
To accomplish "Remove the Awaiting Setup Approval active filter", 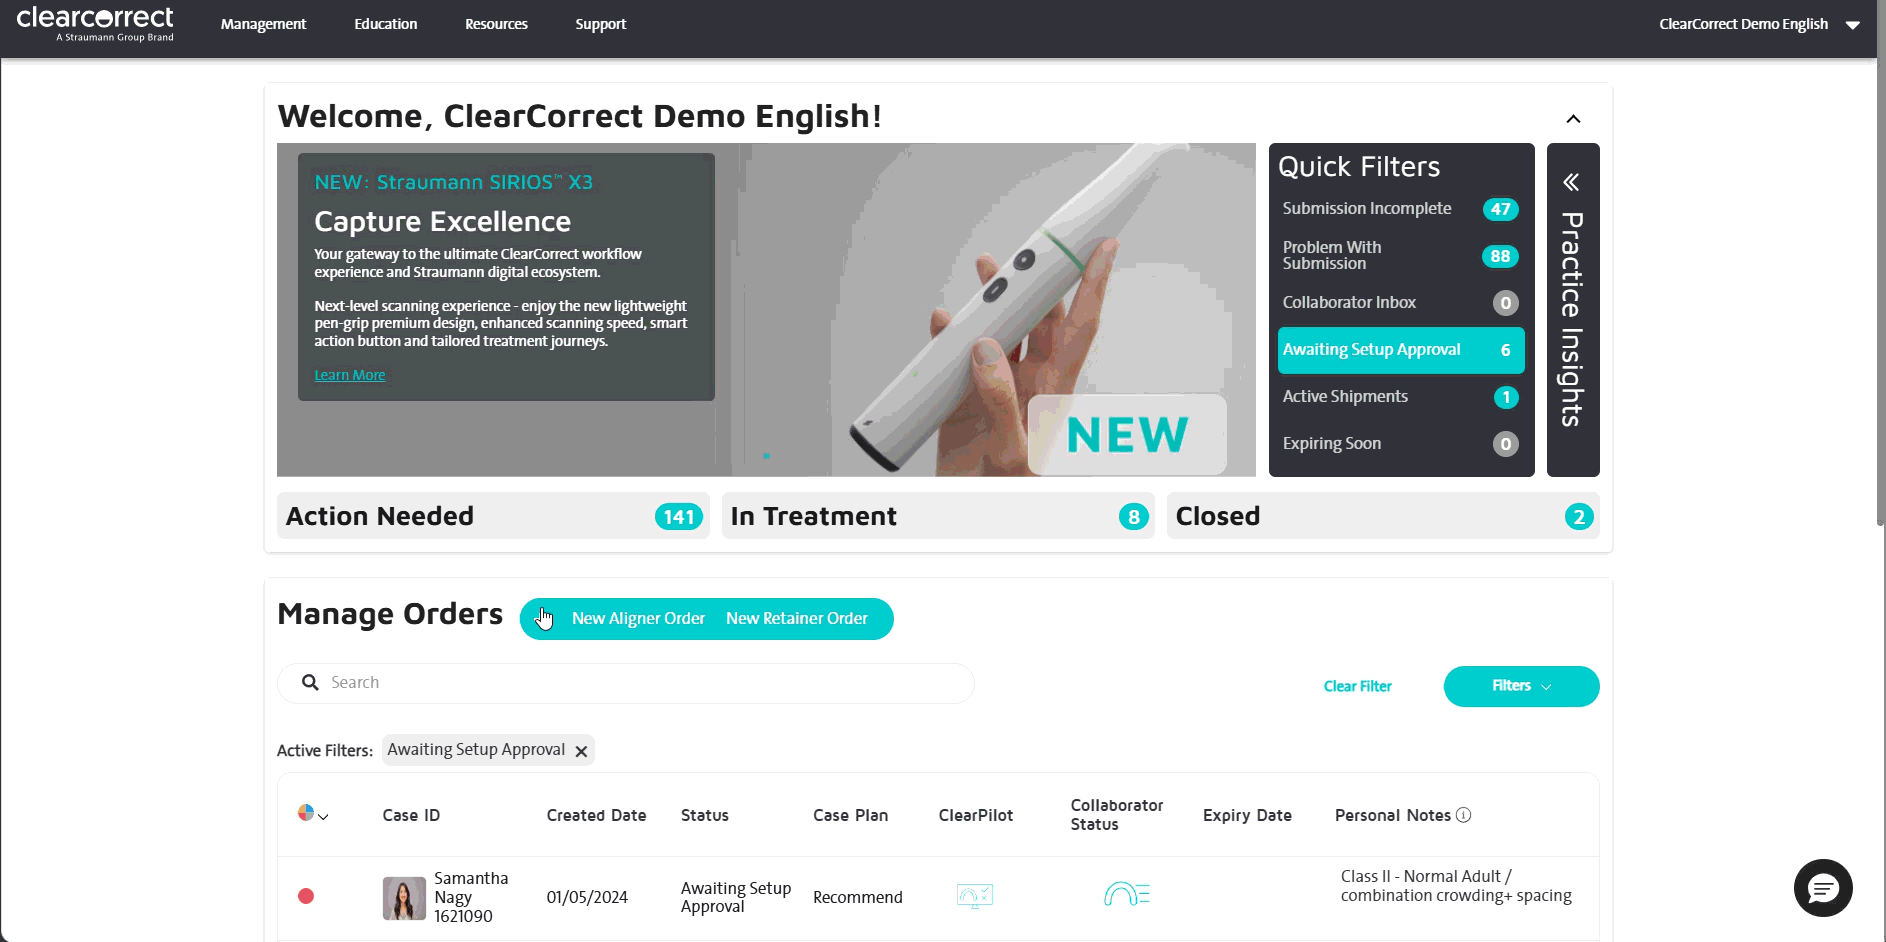I will tap(581, 751).
